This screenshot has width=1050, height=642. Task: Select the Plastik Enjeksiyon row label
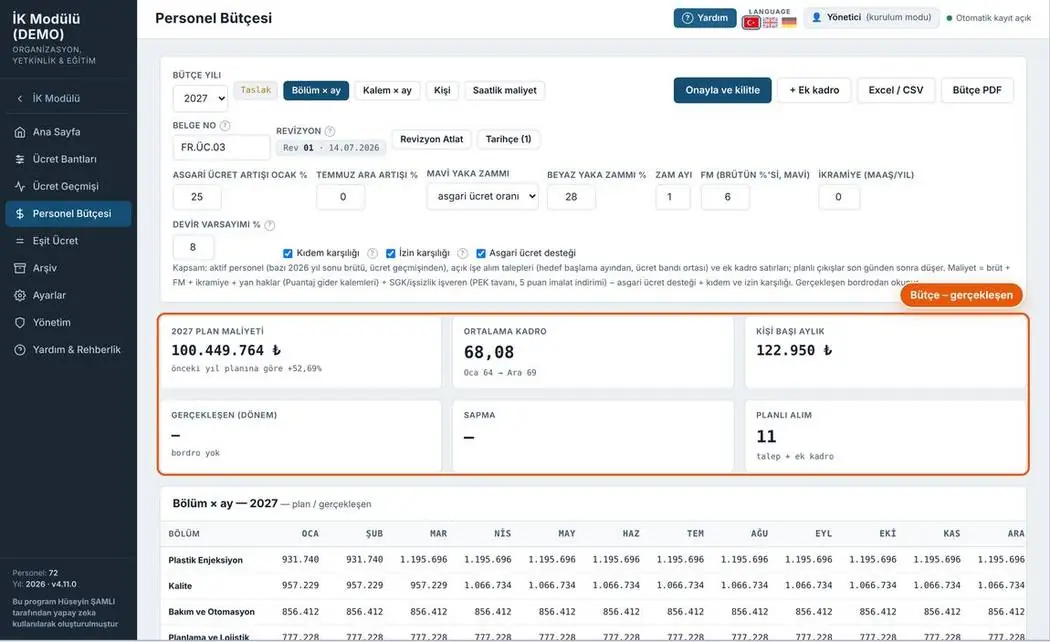coord(206,560)
